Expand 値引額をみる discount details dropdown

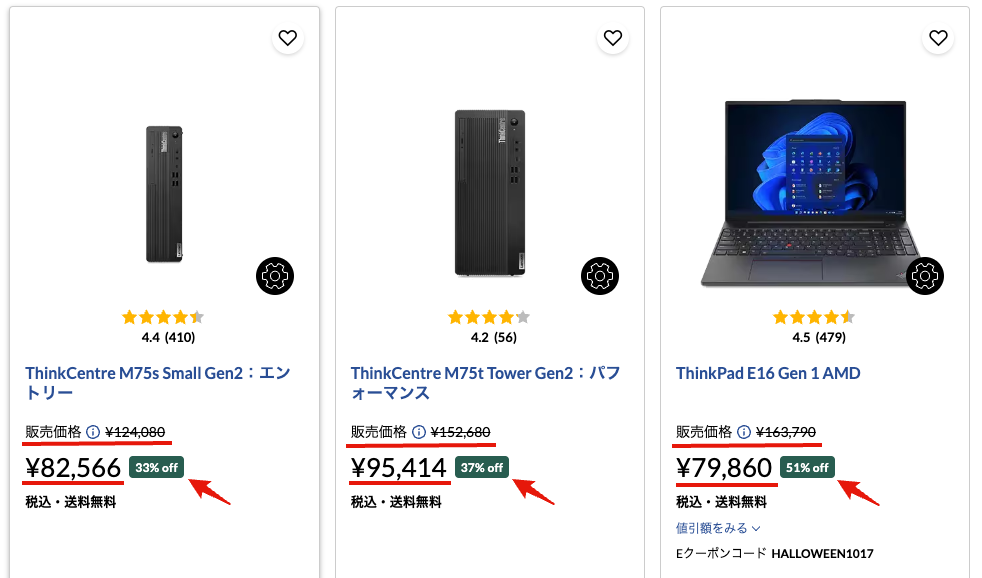(718, 528)
